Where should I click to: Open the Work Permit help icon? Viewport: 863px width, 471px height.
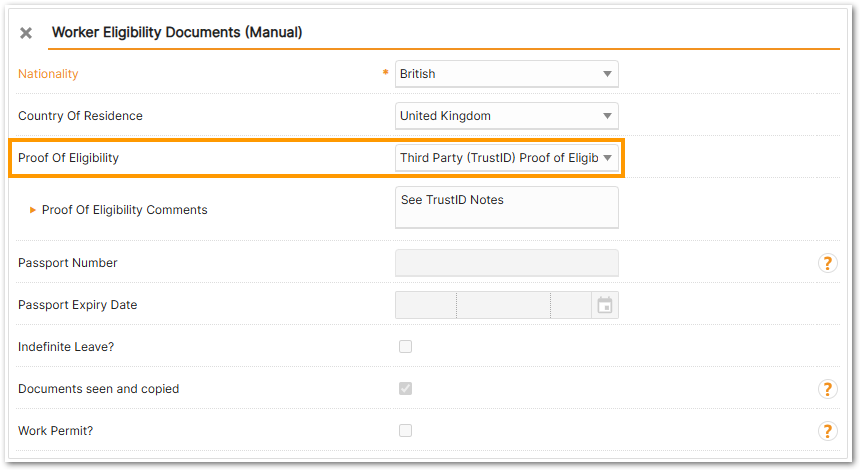tap(827, 431)
